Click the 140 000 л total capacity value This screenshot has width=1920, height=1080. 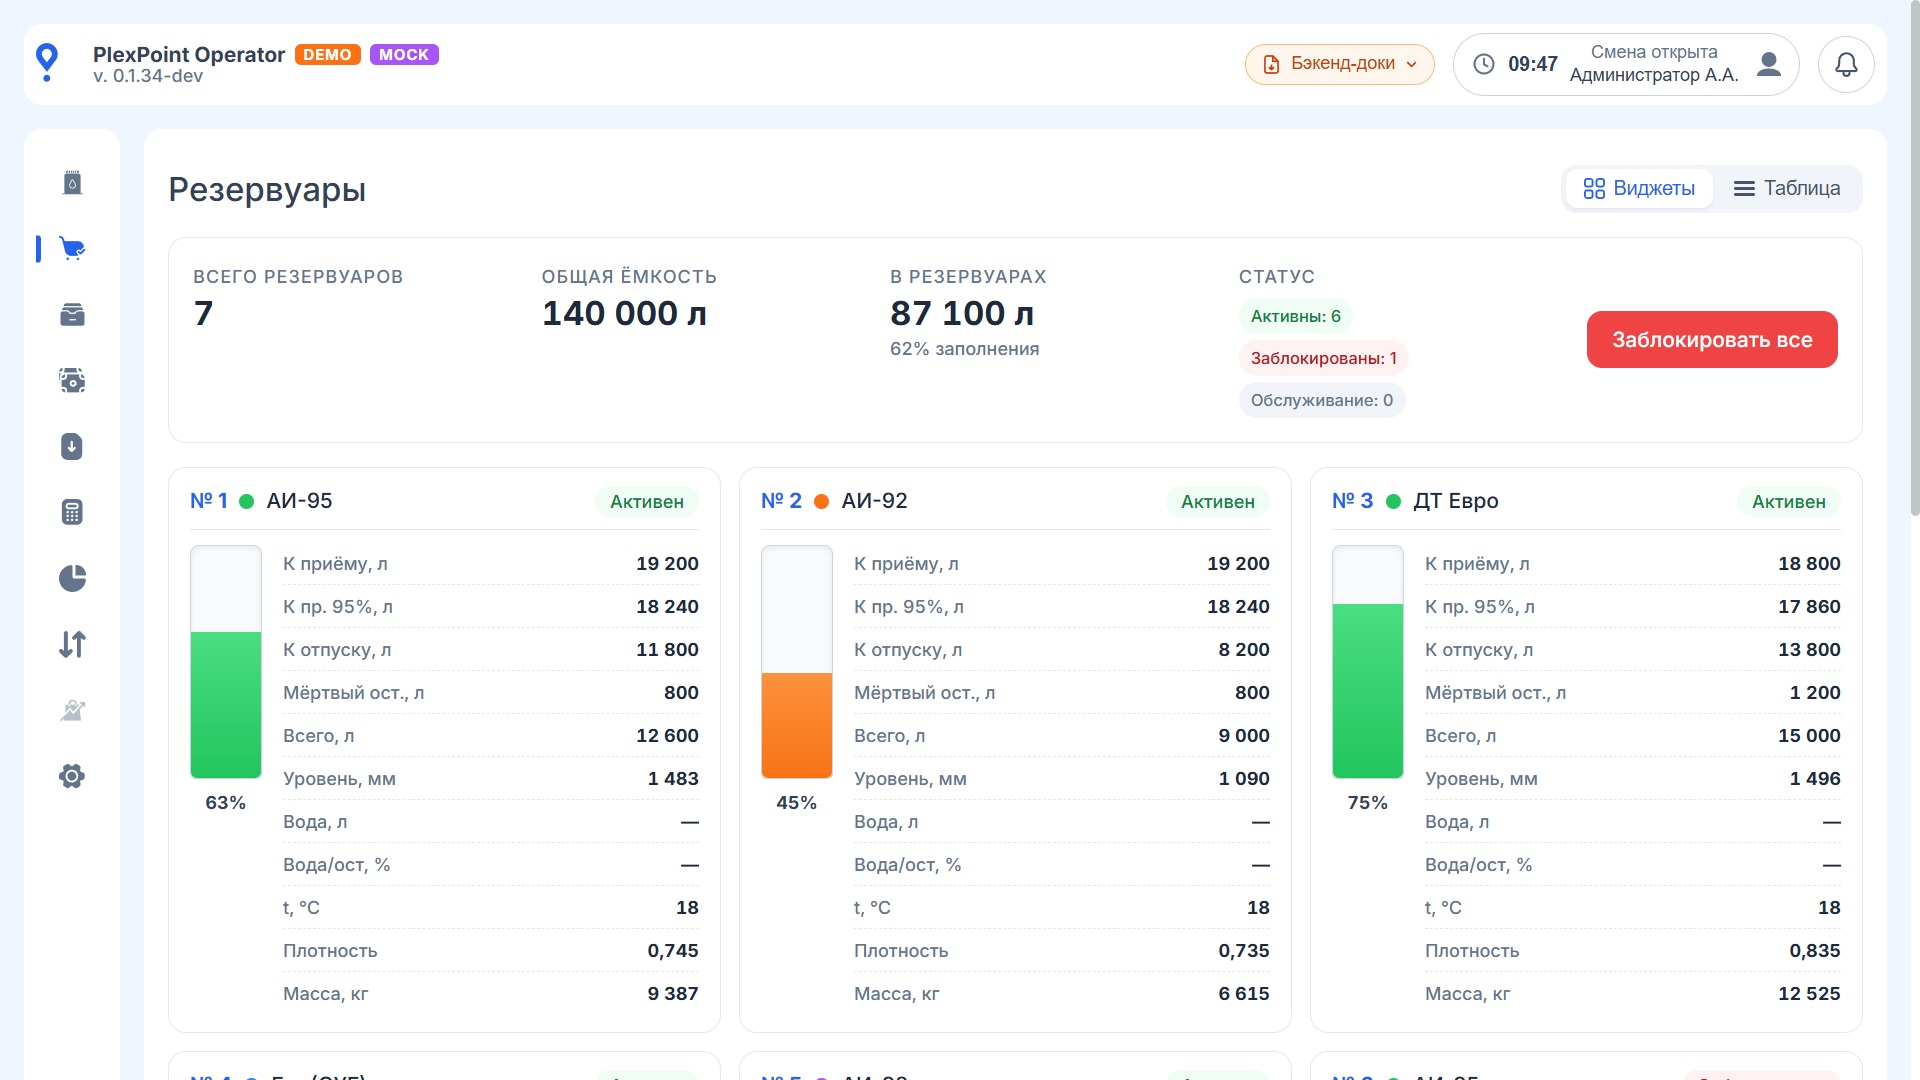(x=624, y=314)
